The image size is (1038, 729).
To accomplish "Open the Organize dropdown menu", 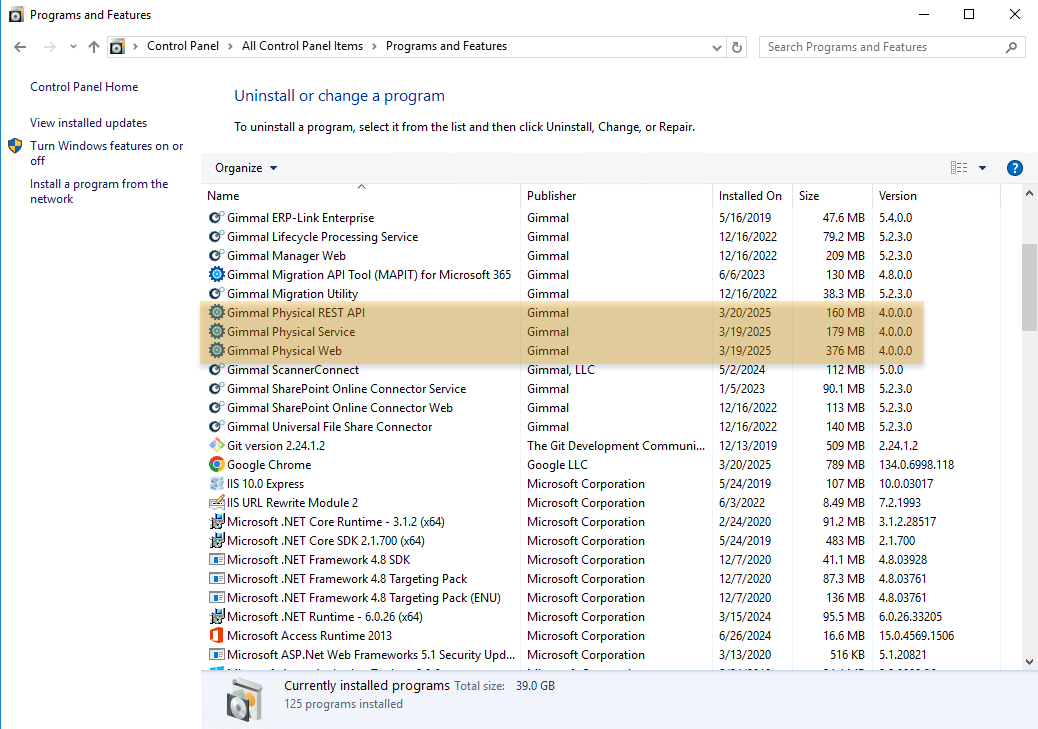I will coord(246,168).
